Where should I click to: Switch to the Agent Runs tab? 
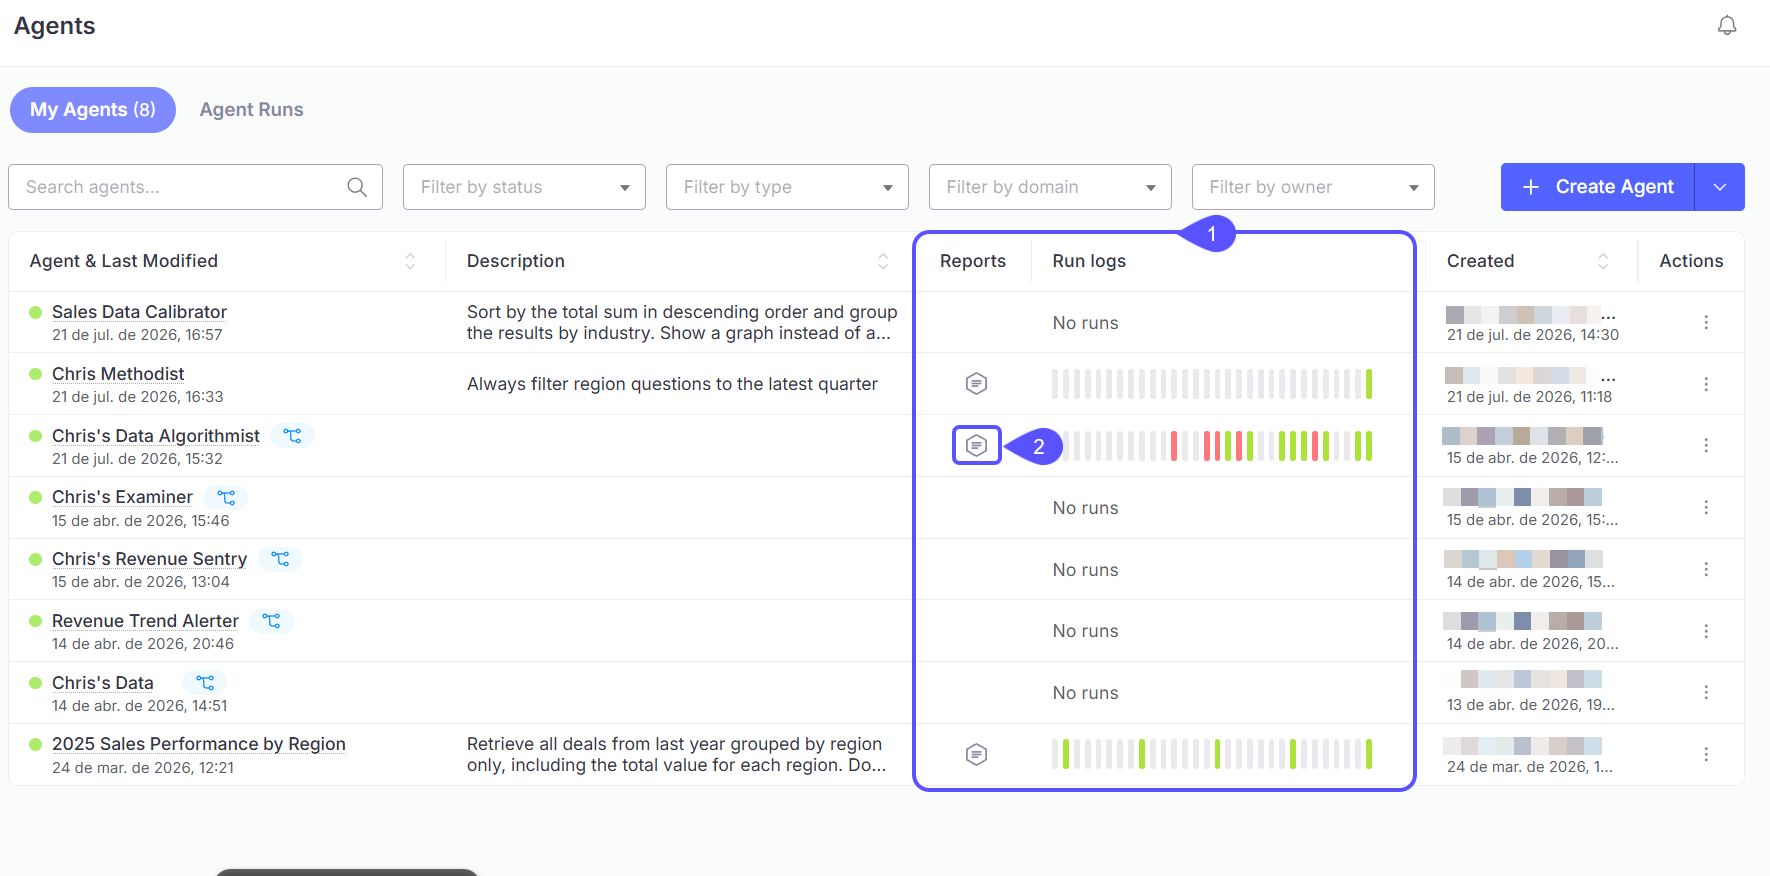252,110
